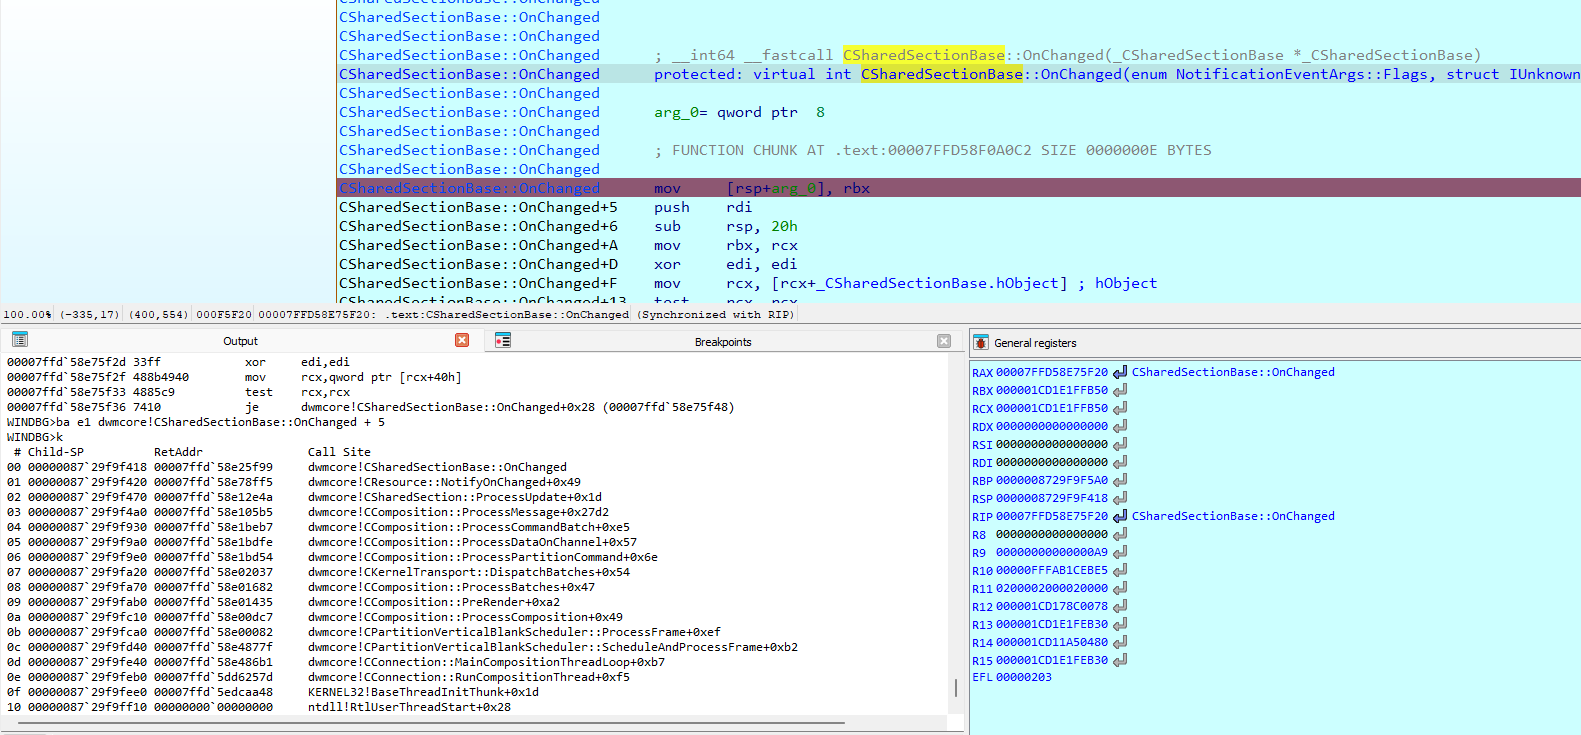This screenshot has width=1581, height=735.
Task: Follow the R10 register jump arrow
Action: tap(1120, 570)
